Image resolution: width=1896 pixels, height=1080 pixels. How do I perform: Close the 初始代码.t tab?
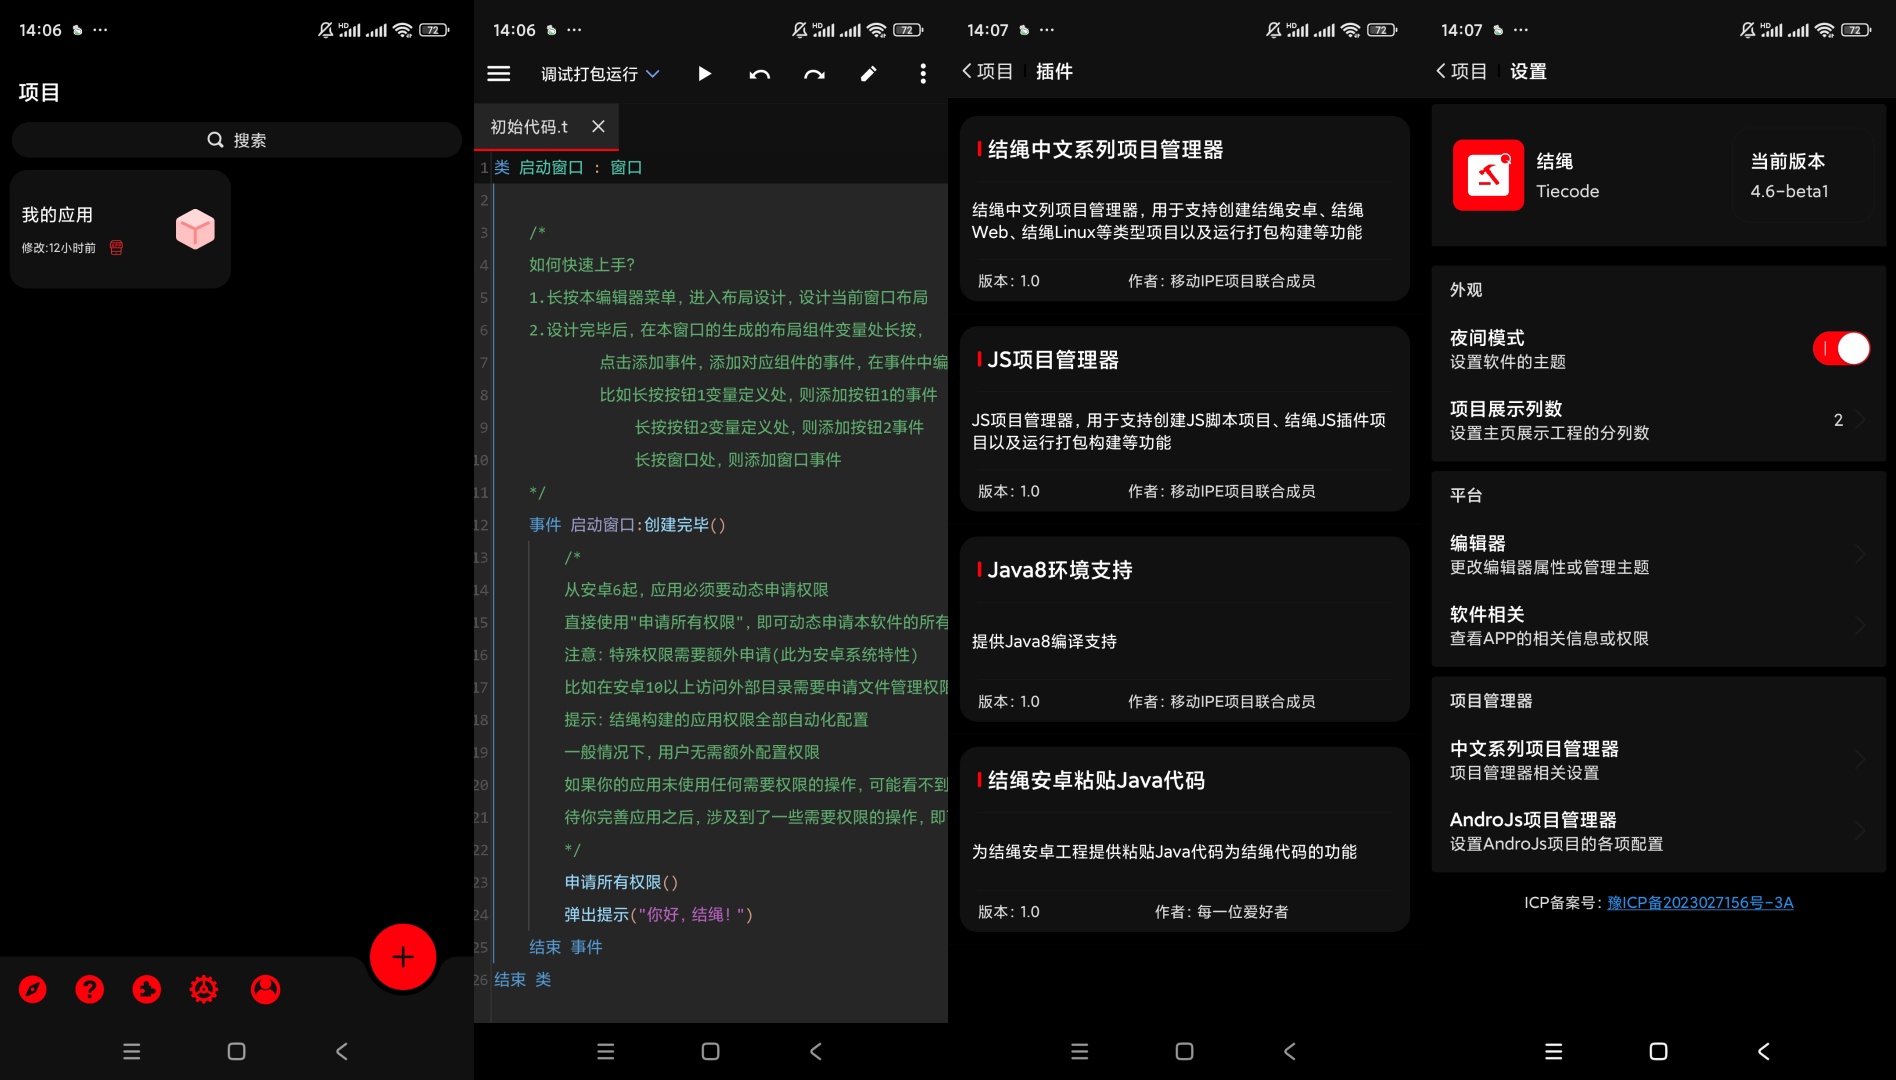(x=598, y=126)
